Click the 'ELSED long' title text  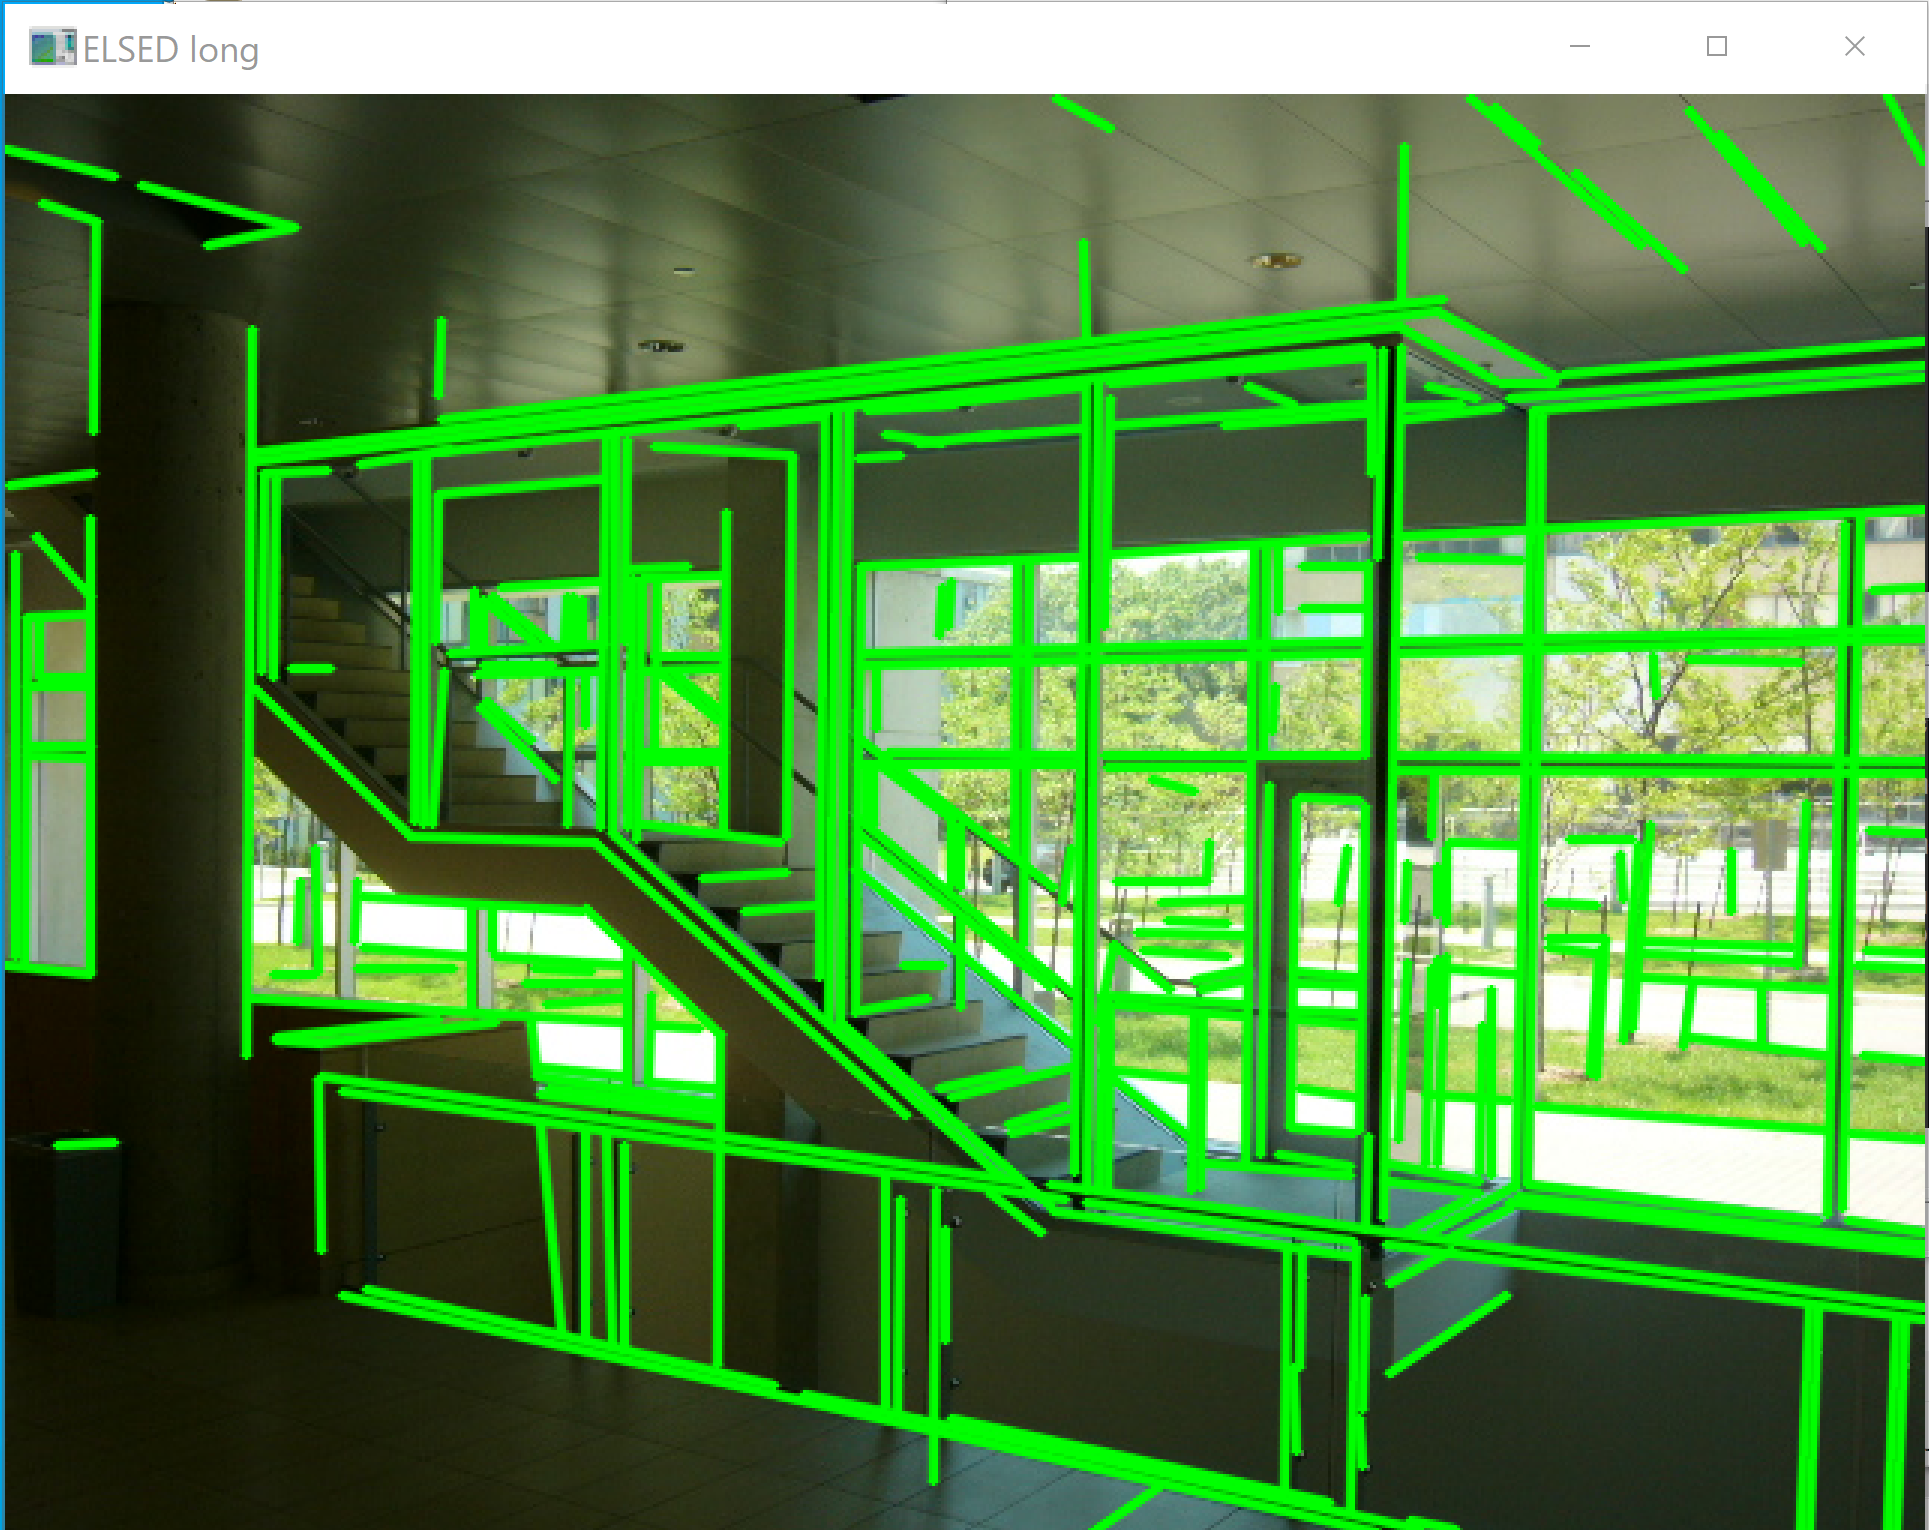171,49
